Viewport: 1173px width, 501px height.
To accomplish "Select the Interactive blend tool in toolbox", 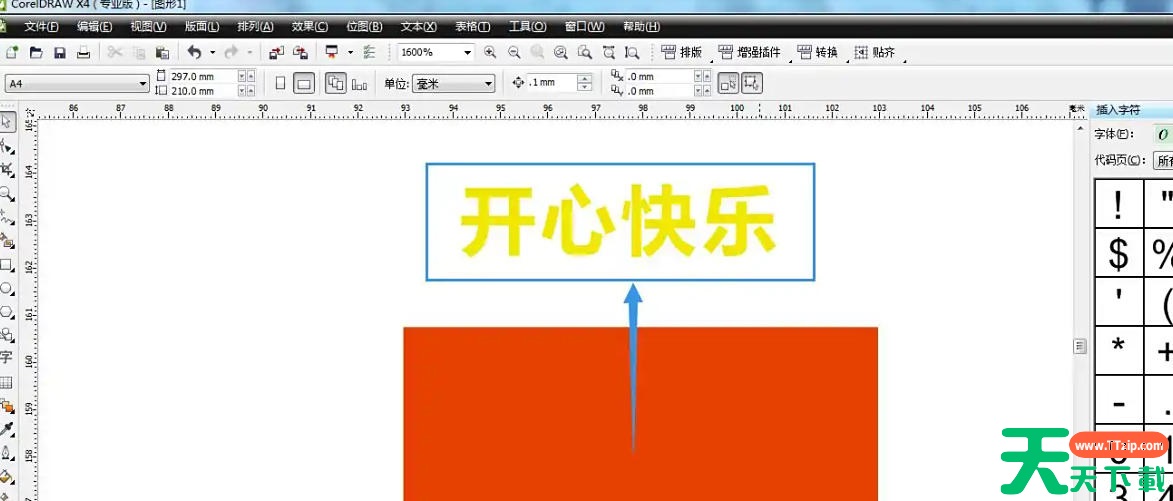I will pos(7,406).
